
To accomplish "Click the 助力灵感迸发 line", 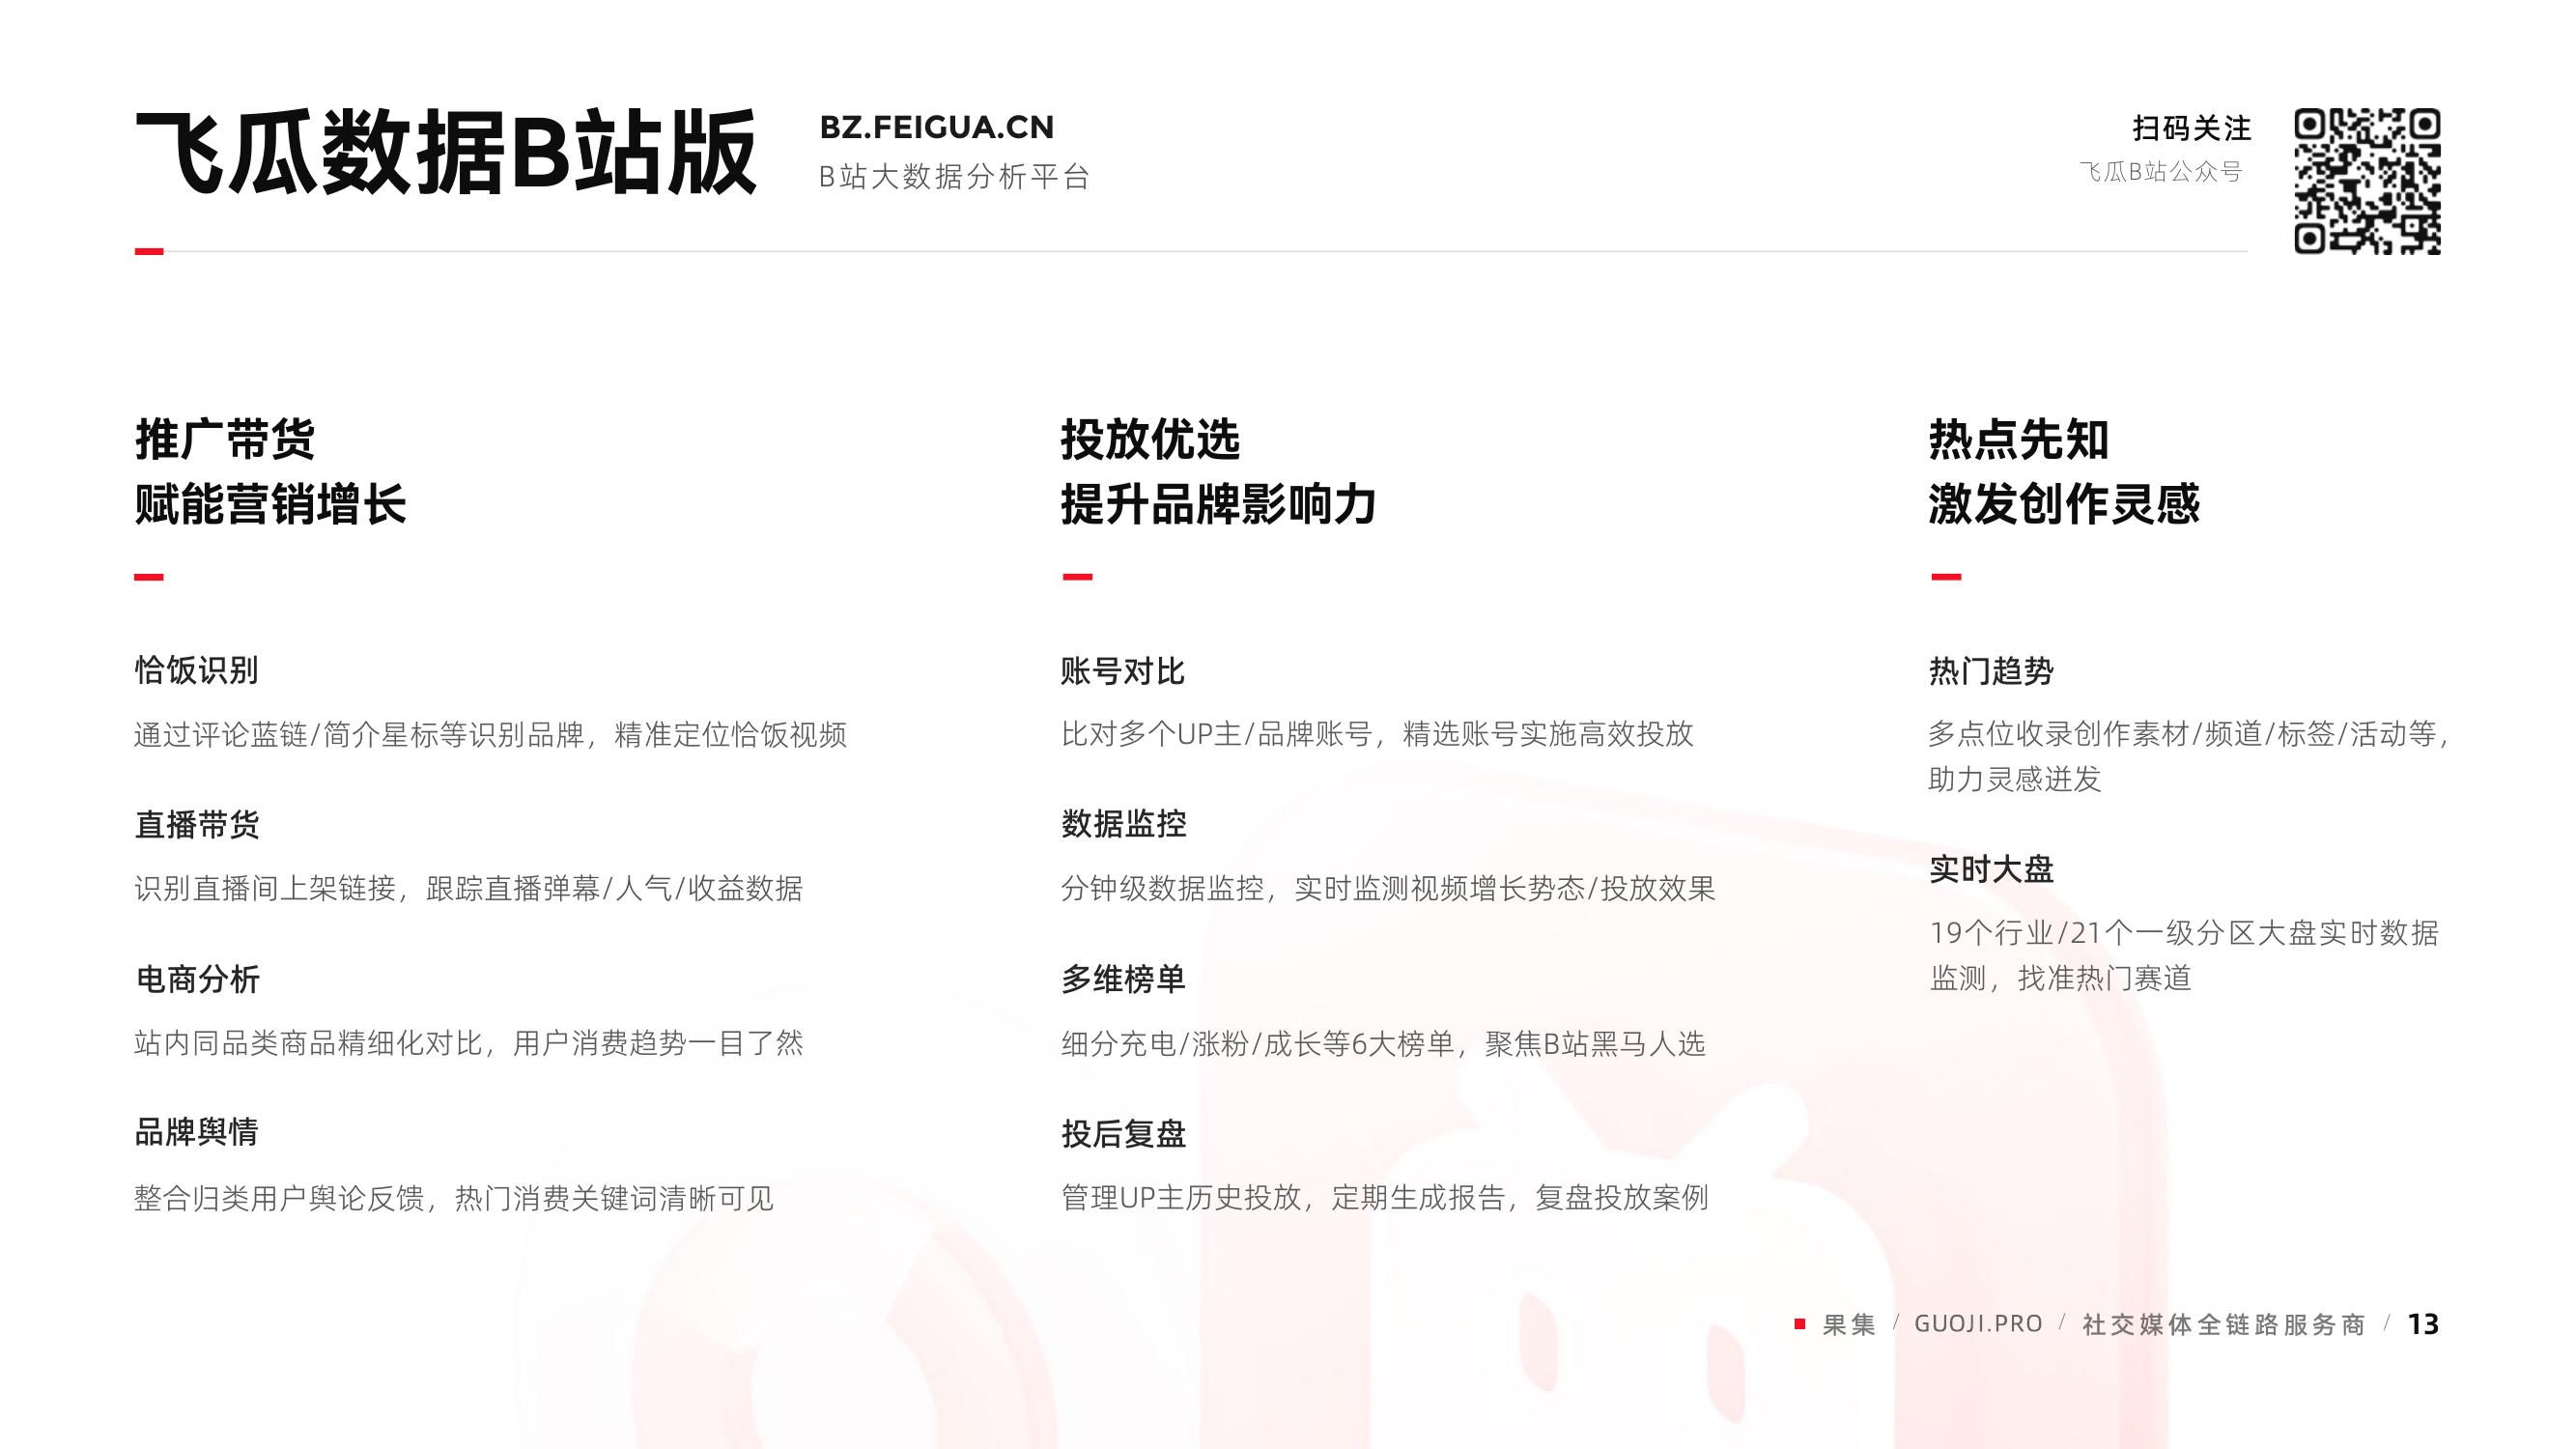I will pos(2015,779).
